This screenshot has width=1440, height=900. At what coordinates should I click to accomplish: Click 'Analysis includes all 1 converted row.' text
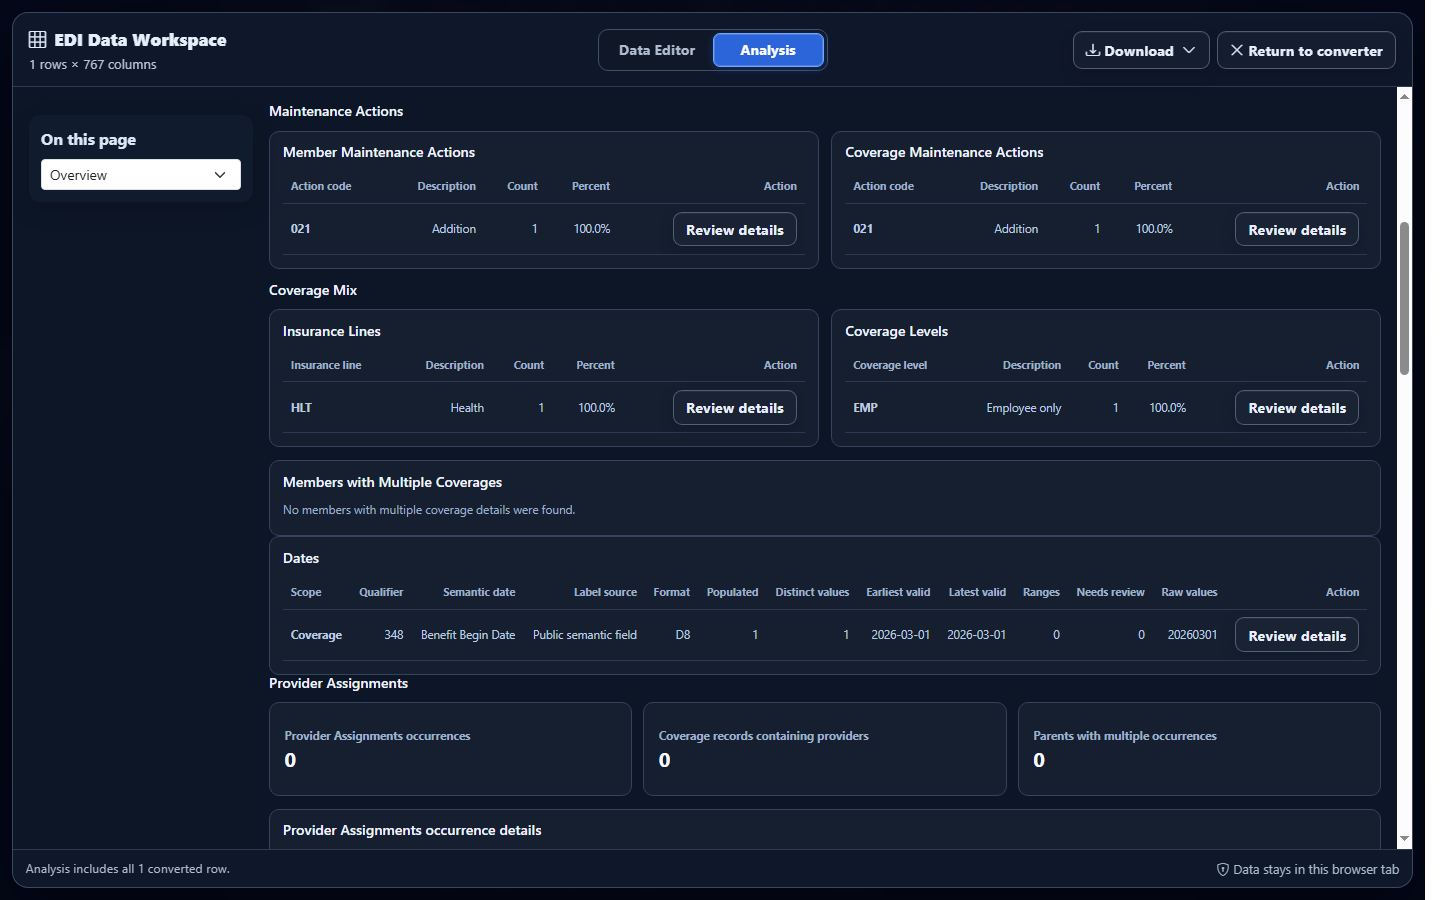[128, 869]
